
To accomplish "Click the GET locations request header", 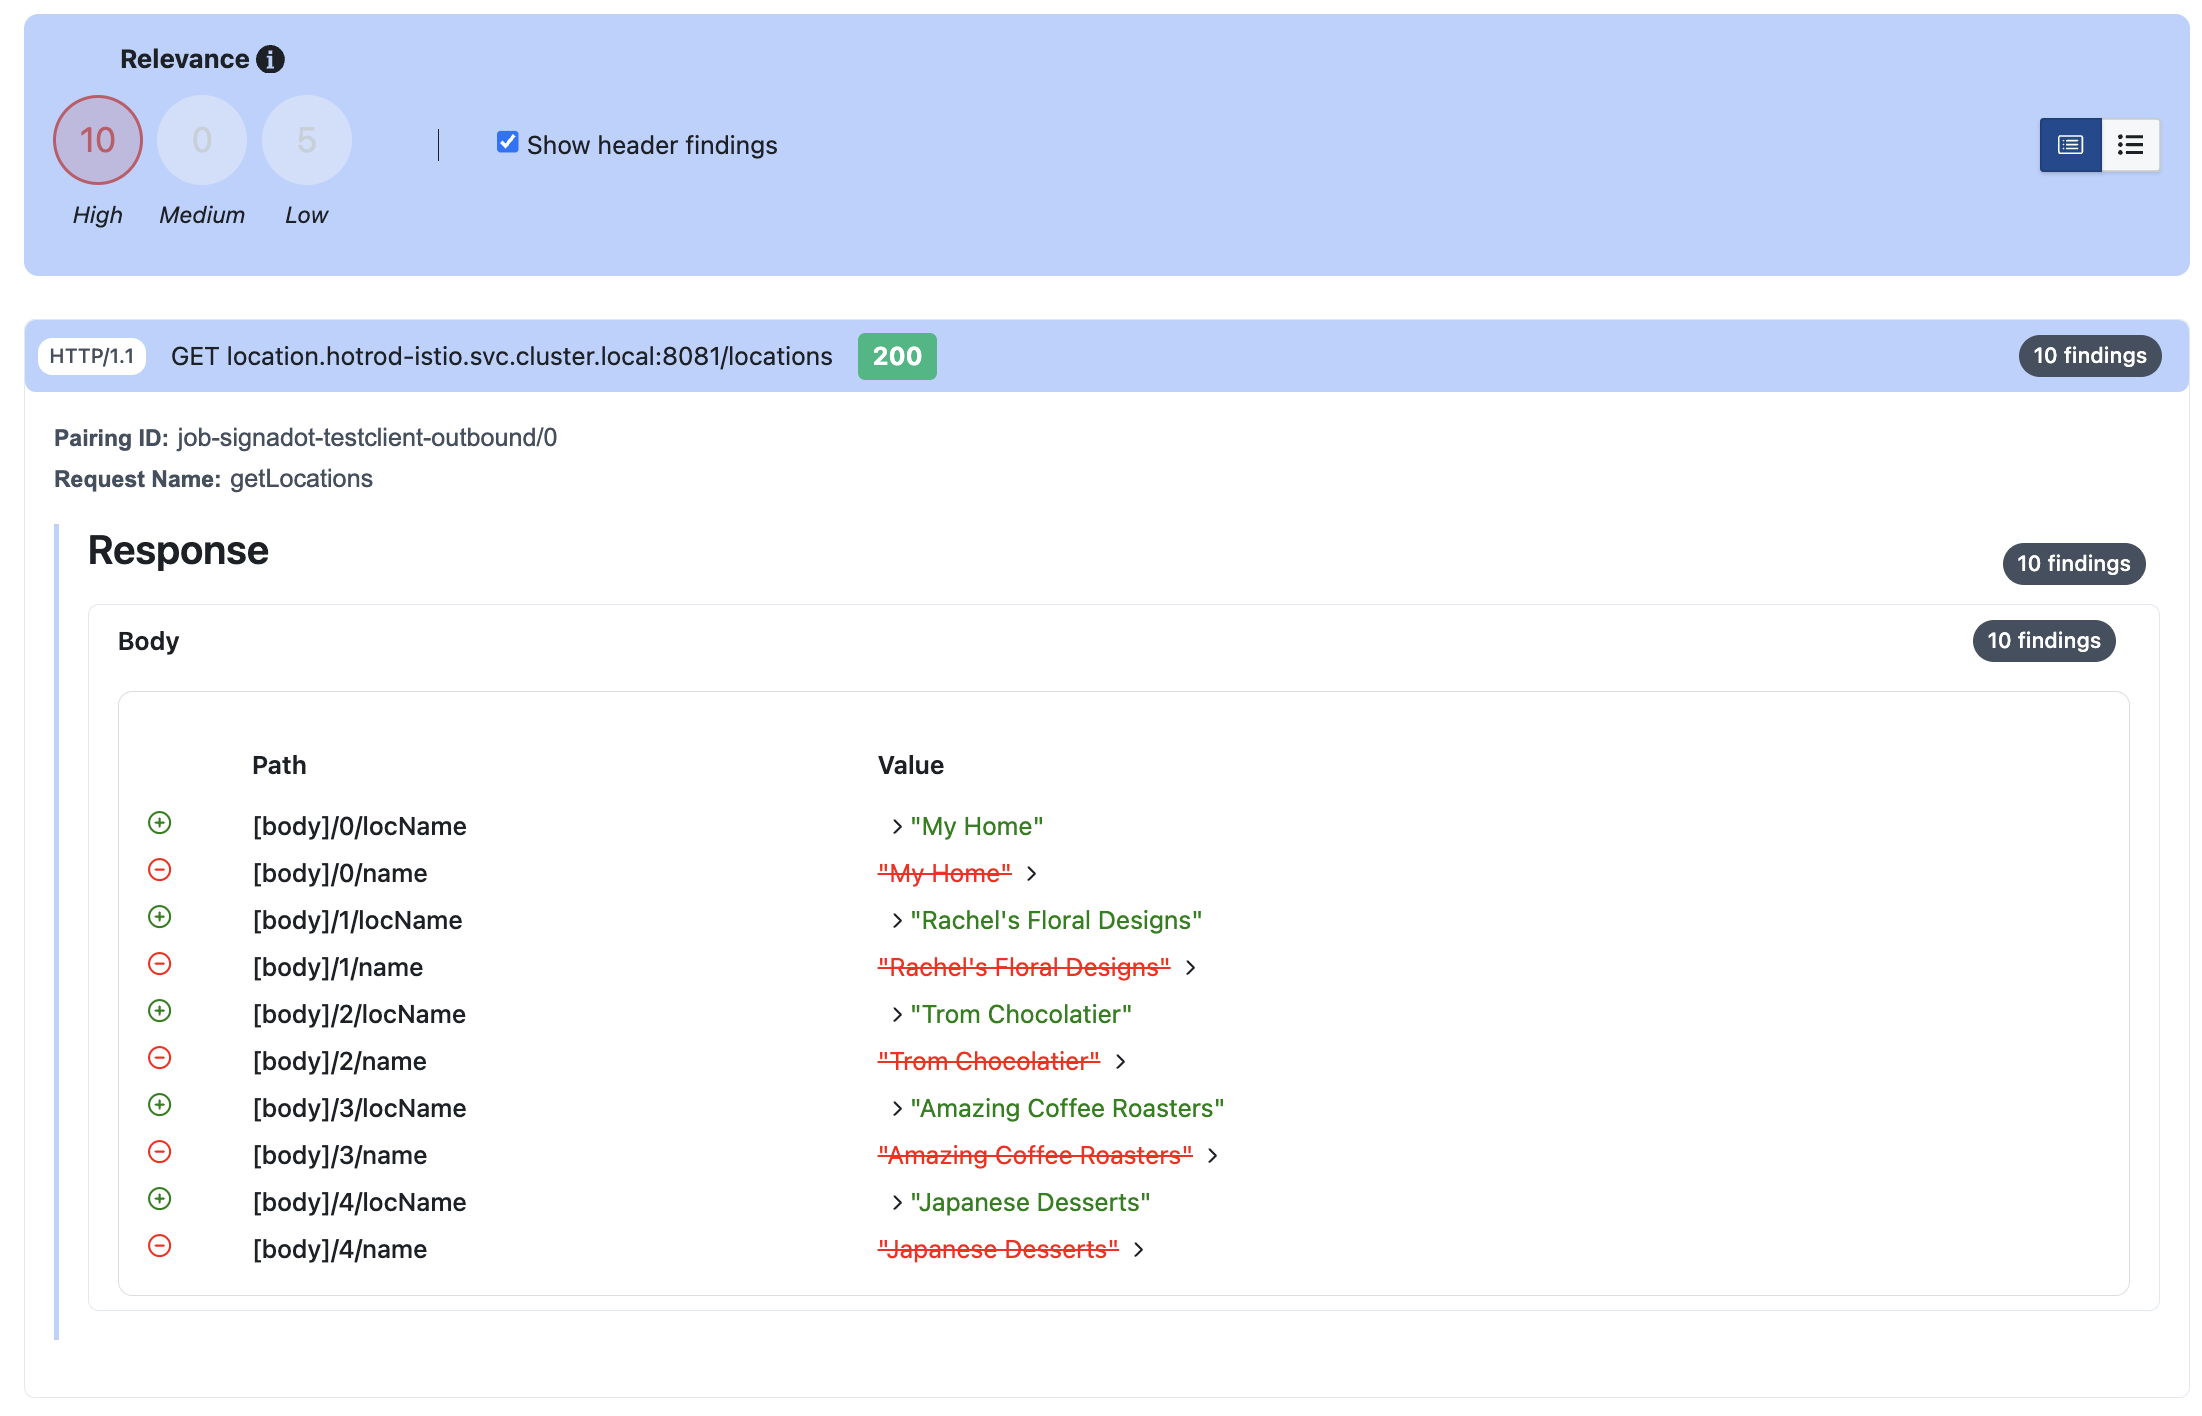I will click(501, 357).
